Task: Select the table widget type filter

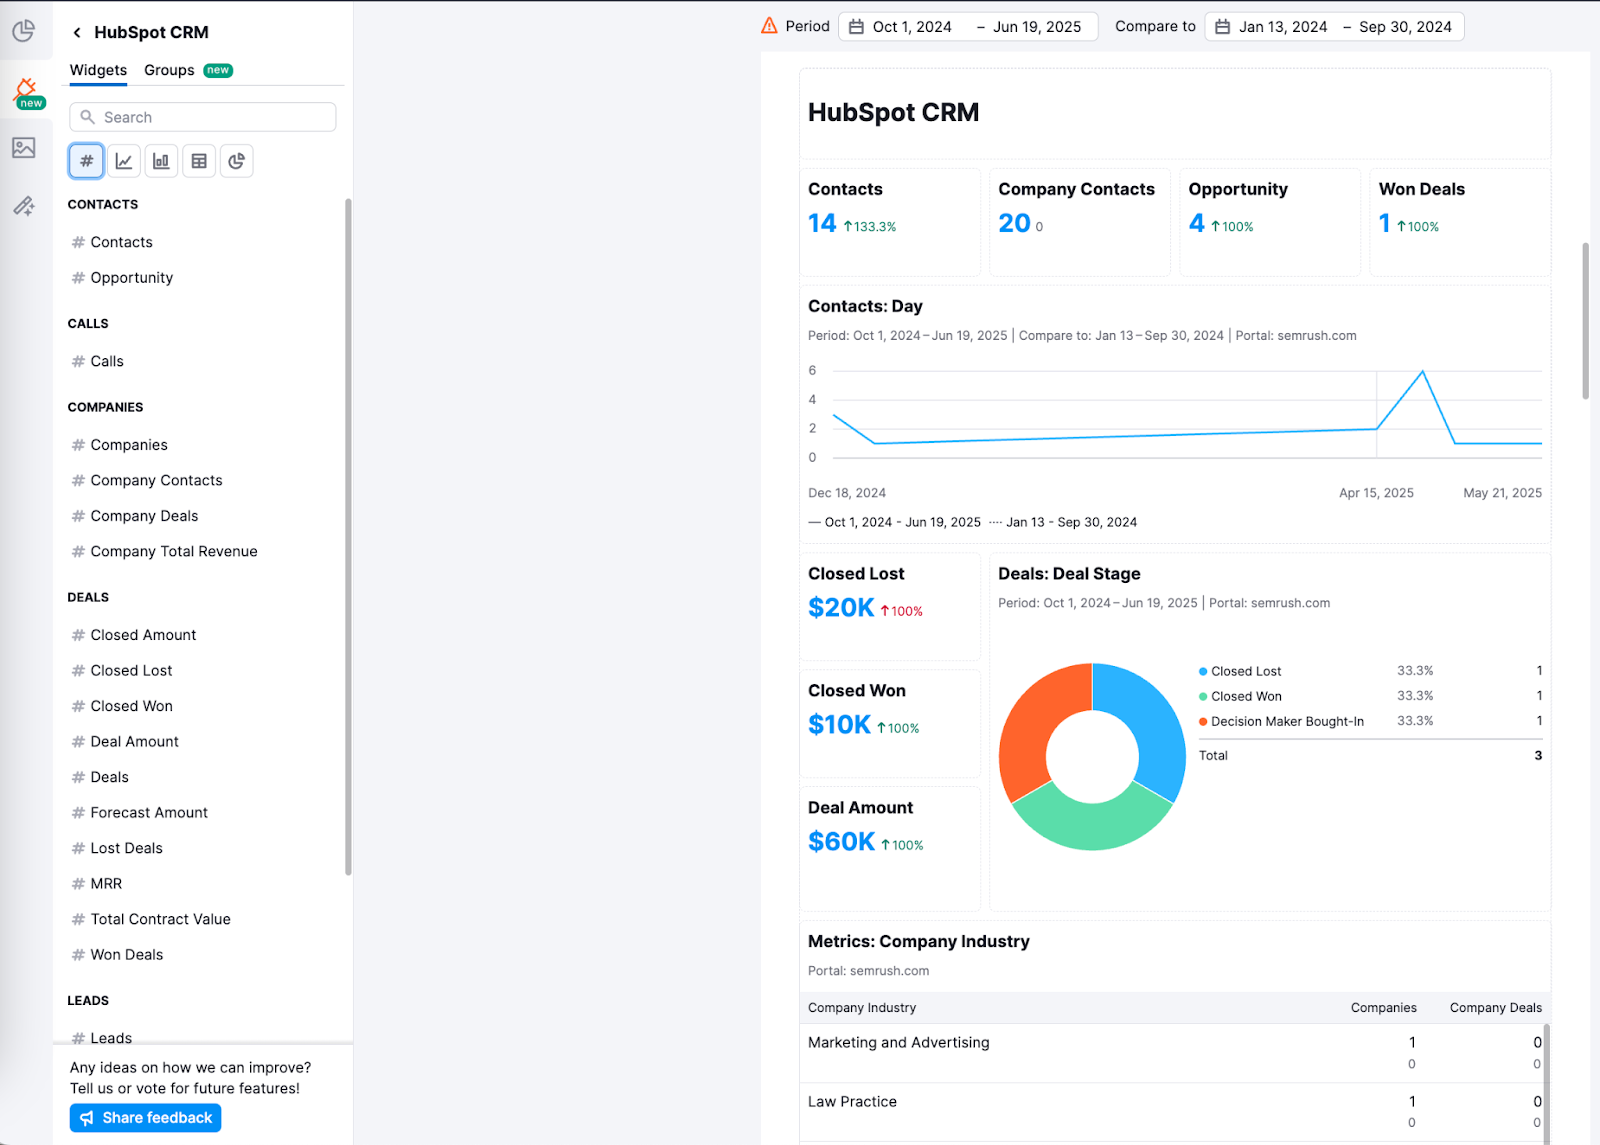Action: pos(198,160)
